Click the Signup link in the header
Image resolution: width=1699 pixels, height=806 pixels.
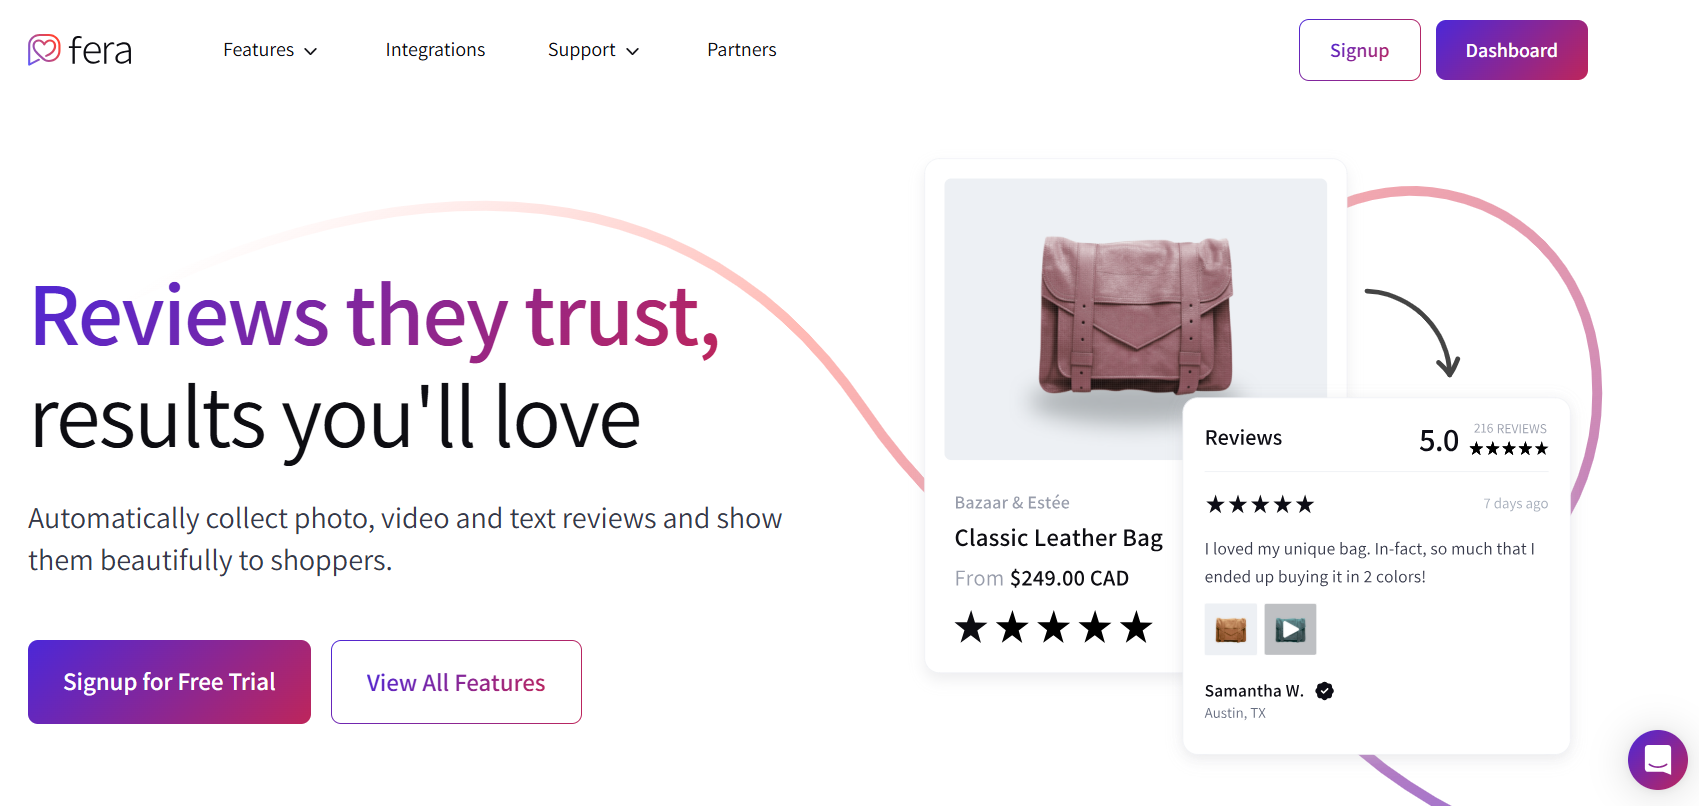tap(1359, 49)
